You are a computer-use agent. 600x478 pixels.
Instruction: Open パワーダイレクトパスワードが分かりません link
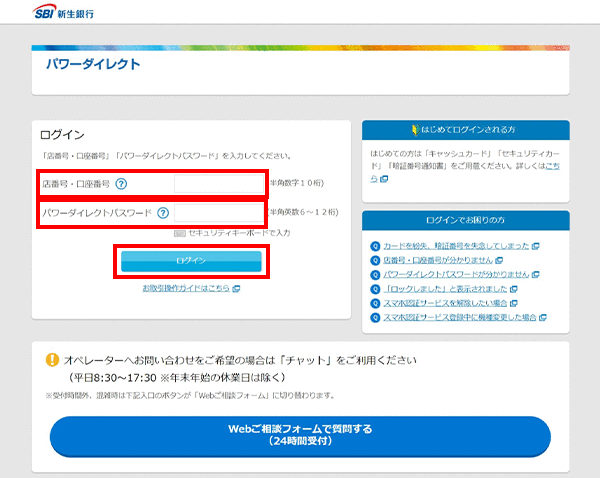point(456,274)
